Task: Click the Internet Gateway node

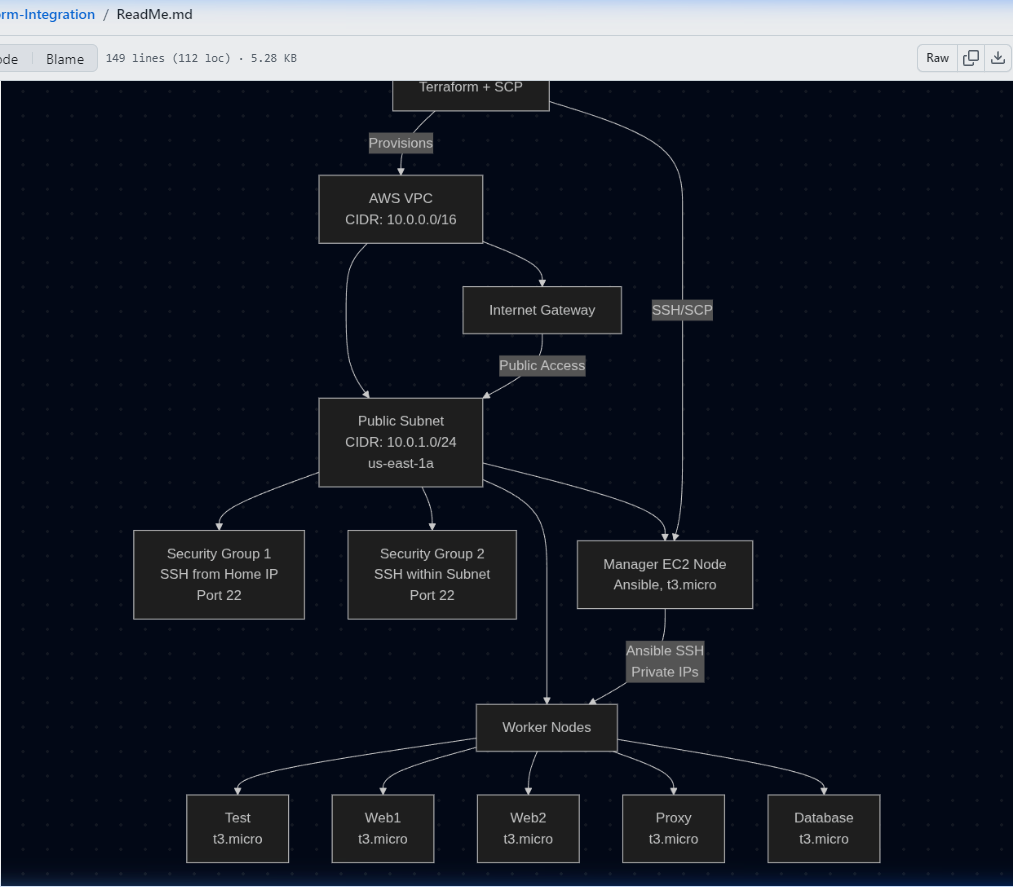Action: [x=541, y=310]
